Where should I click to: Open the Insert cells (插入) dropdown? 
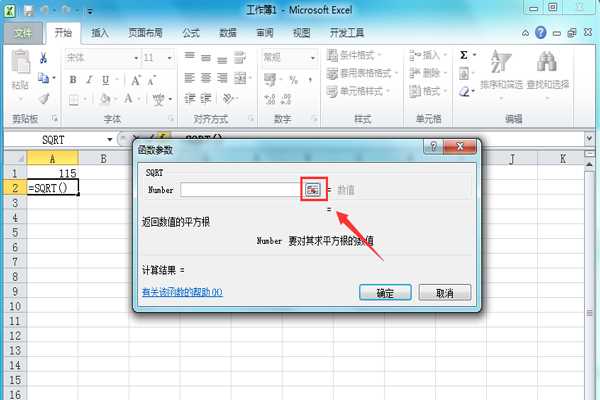427,55
